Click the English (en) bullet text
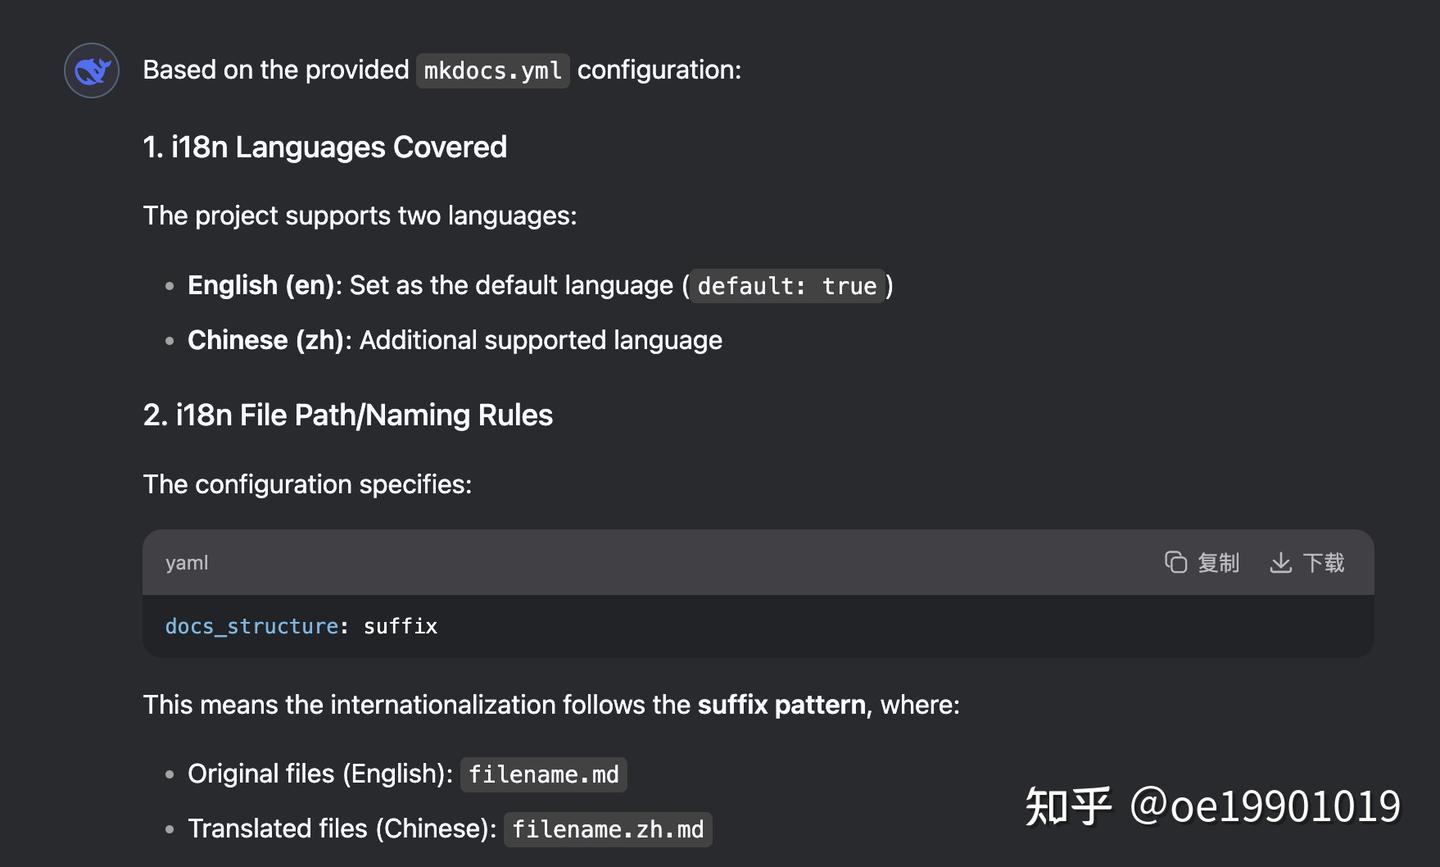 pos(261,286)
